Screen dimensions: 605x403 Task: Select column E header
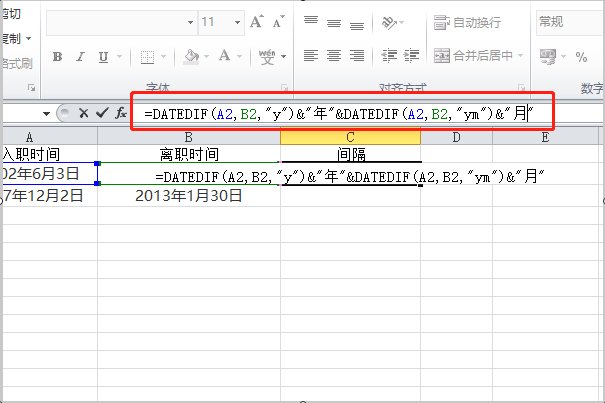545,137
